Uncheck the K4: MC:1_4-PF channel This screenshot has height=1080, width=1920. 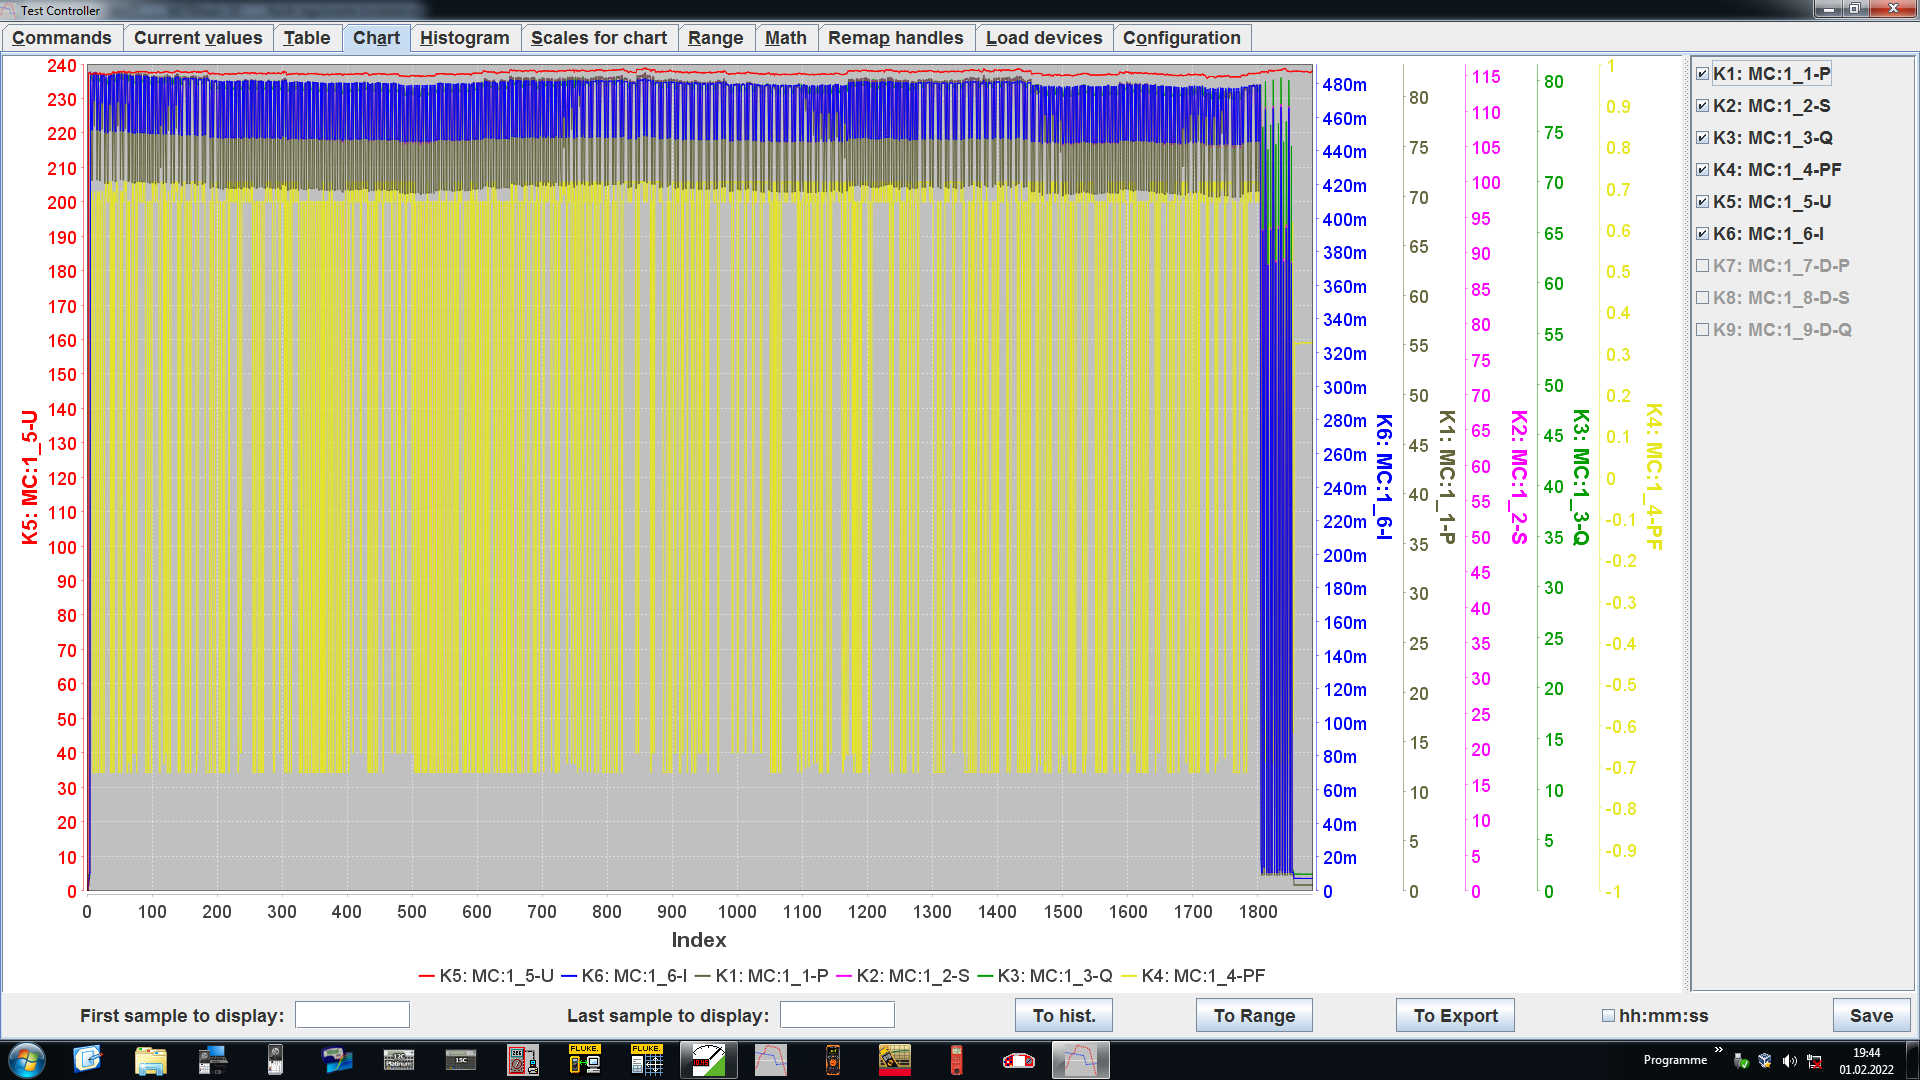1702,170
